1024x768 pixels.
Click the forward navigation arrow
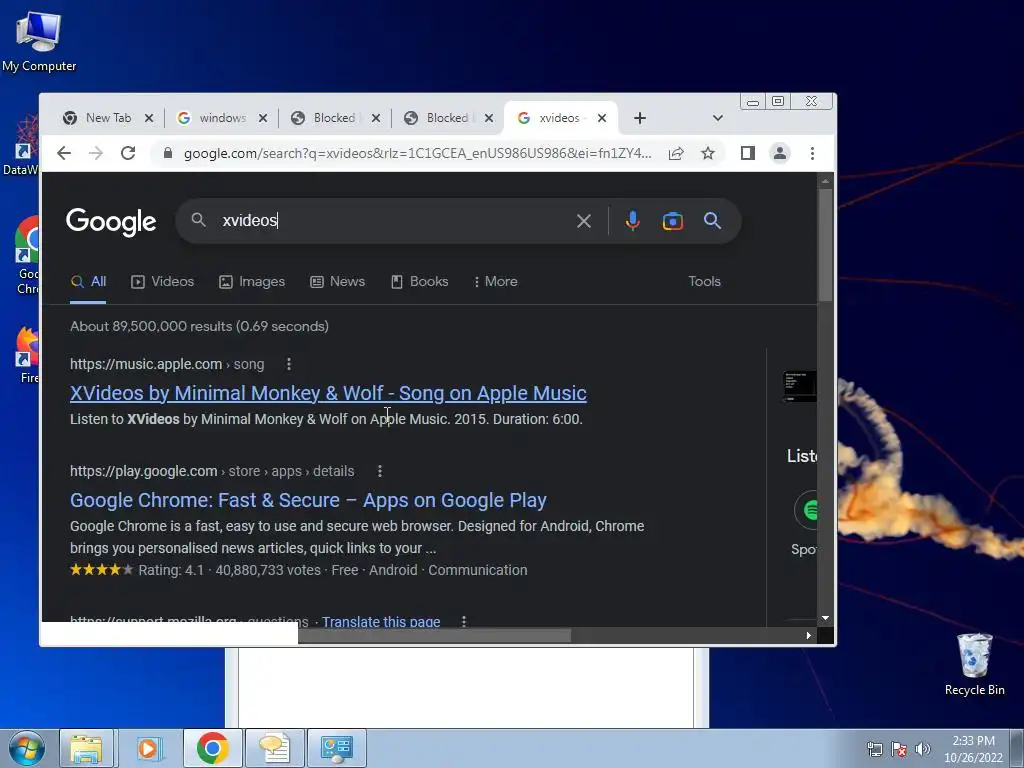96,153
